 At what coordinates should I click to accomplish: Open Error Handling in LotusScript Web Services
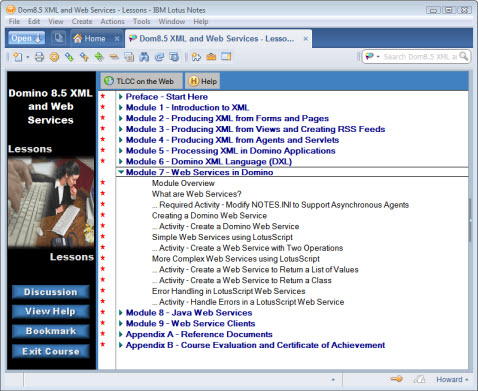[228, 291]
